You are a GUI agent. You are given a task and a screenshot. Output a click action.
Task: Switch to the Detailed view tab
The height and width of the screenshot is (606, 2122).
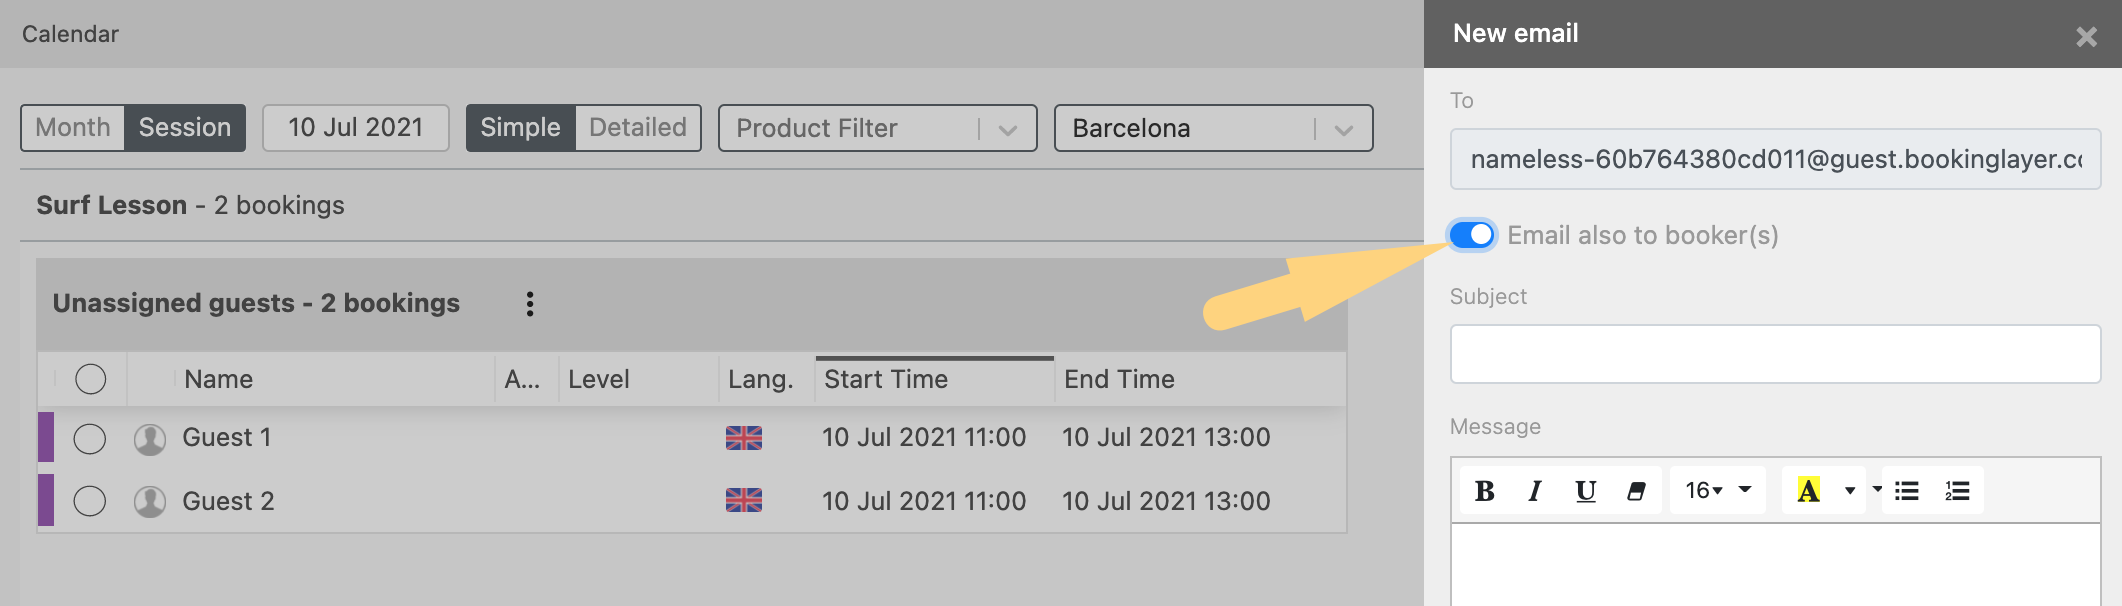[x=638, y=128]
